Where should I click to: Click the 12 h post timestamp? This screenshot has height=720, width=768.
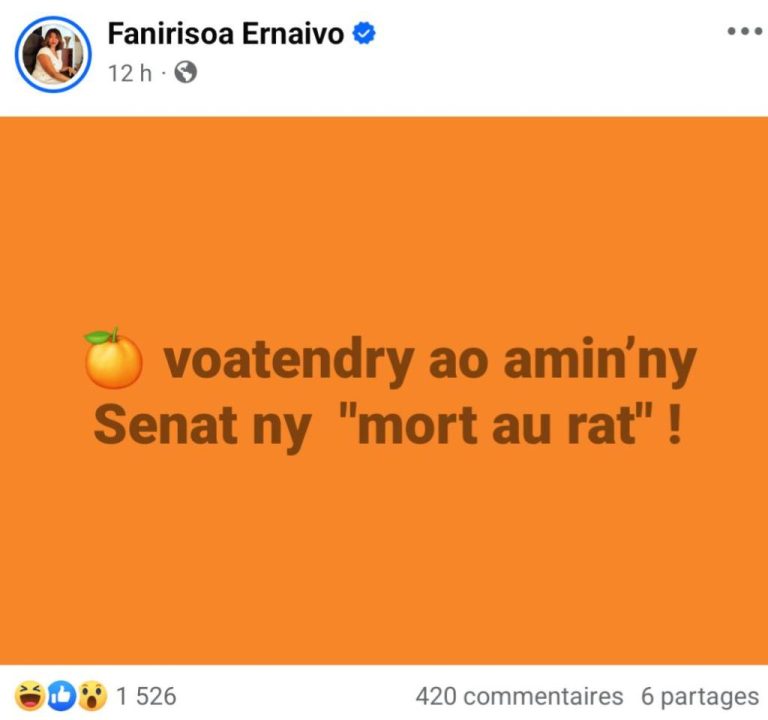click(x=130, y=73)
